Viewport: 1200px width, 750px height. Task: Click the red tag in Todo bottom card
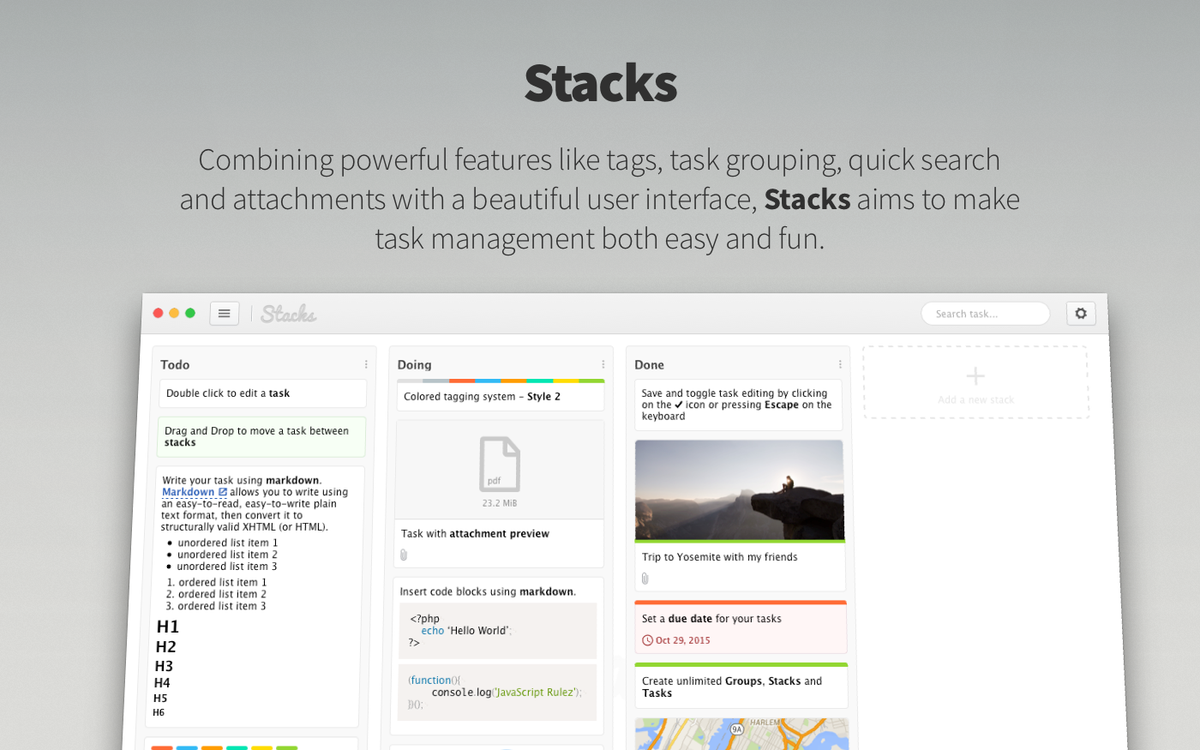point(162,747)
